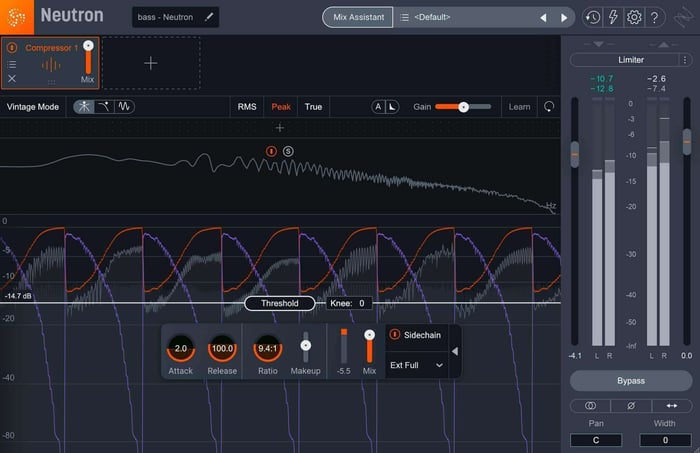Click the output up-arrow indicator above meters
Image resolution: width=700 pixels, height=453 pixels.
pos(663,44)
